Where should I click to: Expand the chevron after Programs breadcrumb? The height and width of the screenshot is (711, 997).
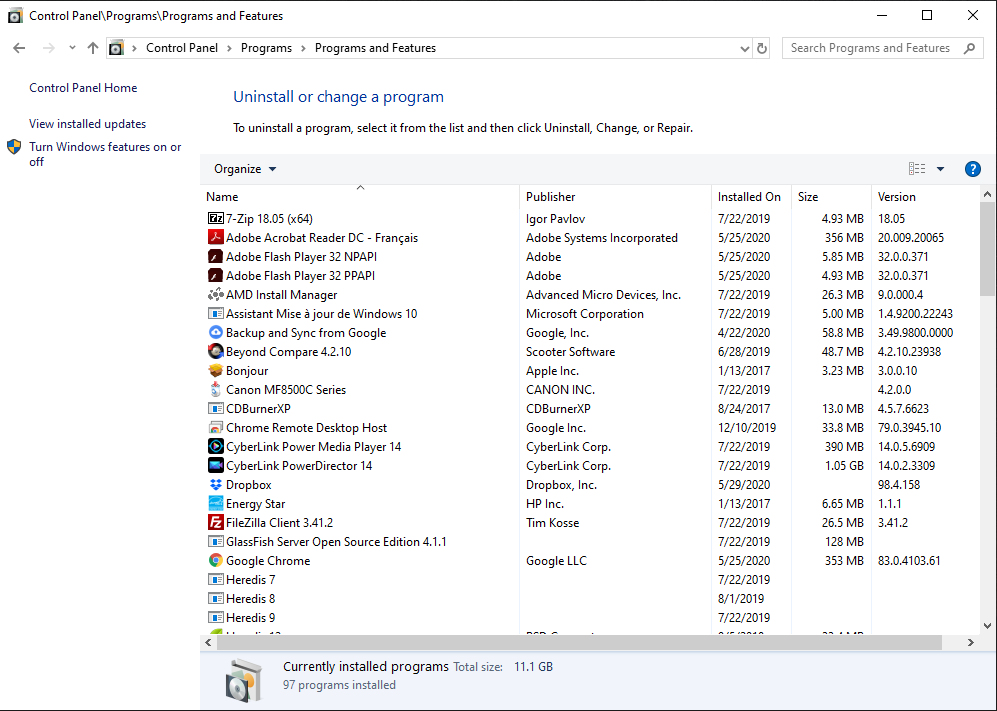(x=303, y=48)
